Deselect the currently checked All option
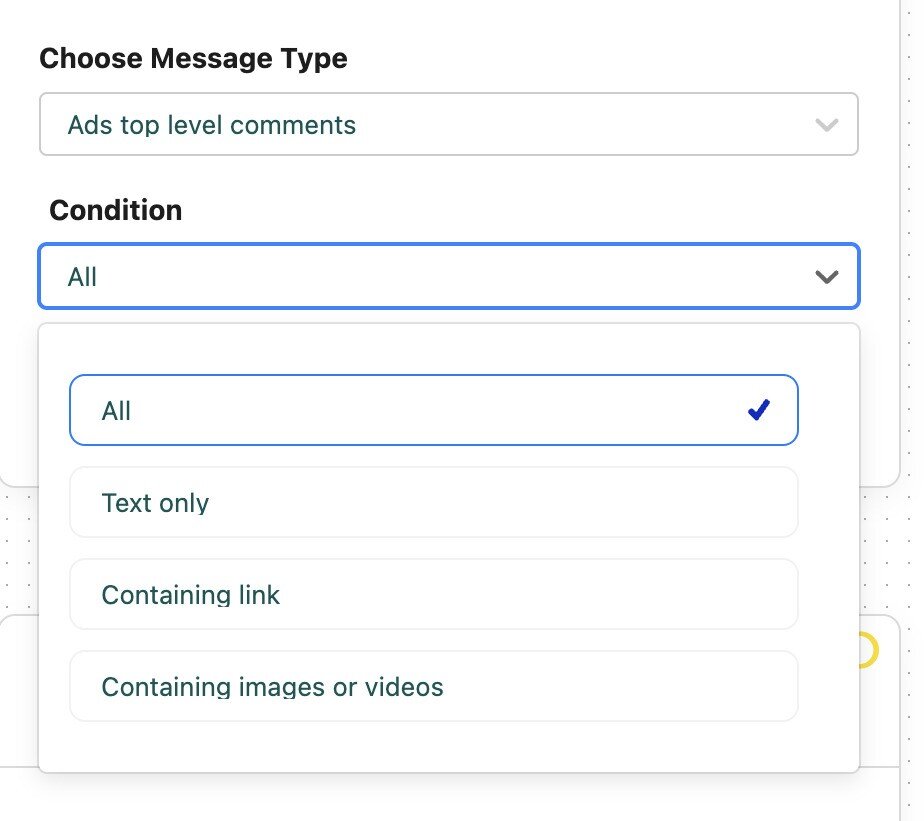Image resolution: width=924 pixels, height=821 pixels. (x=433, y=409)
